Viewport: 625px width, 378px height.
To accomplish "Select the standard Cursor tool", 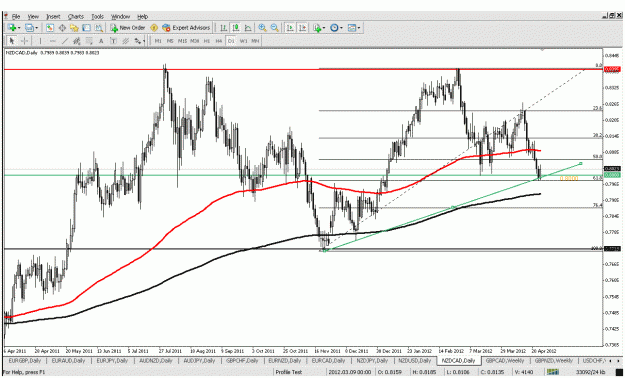I will [12, 41].
